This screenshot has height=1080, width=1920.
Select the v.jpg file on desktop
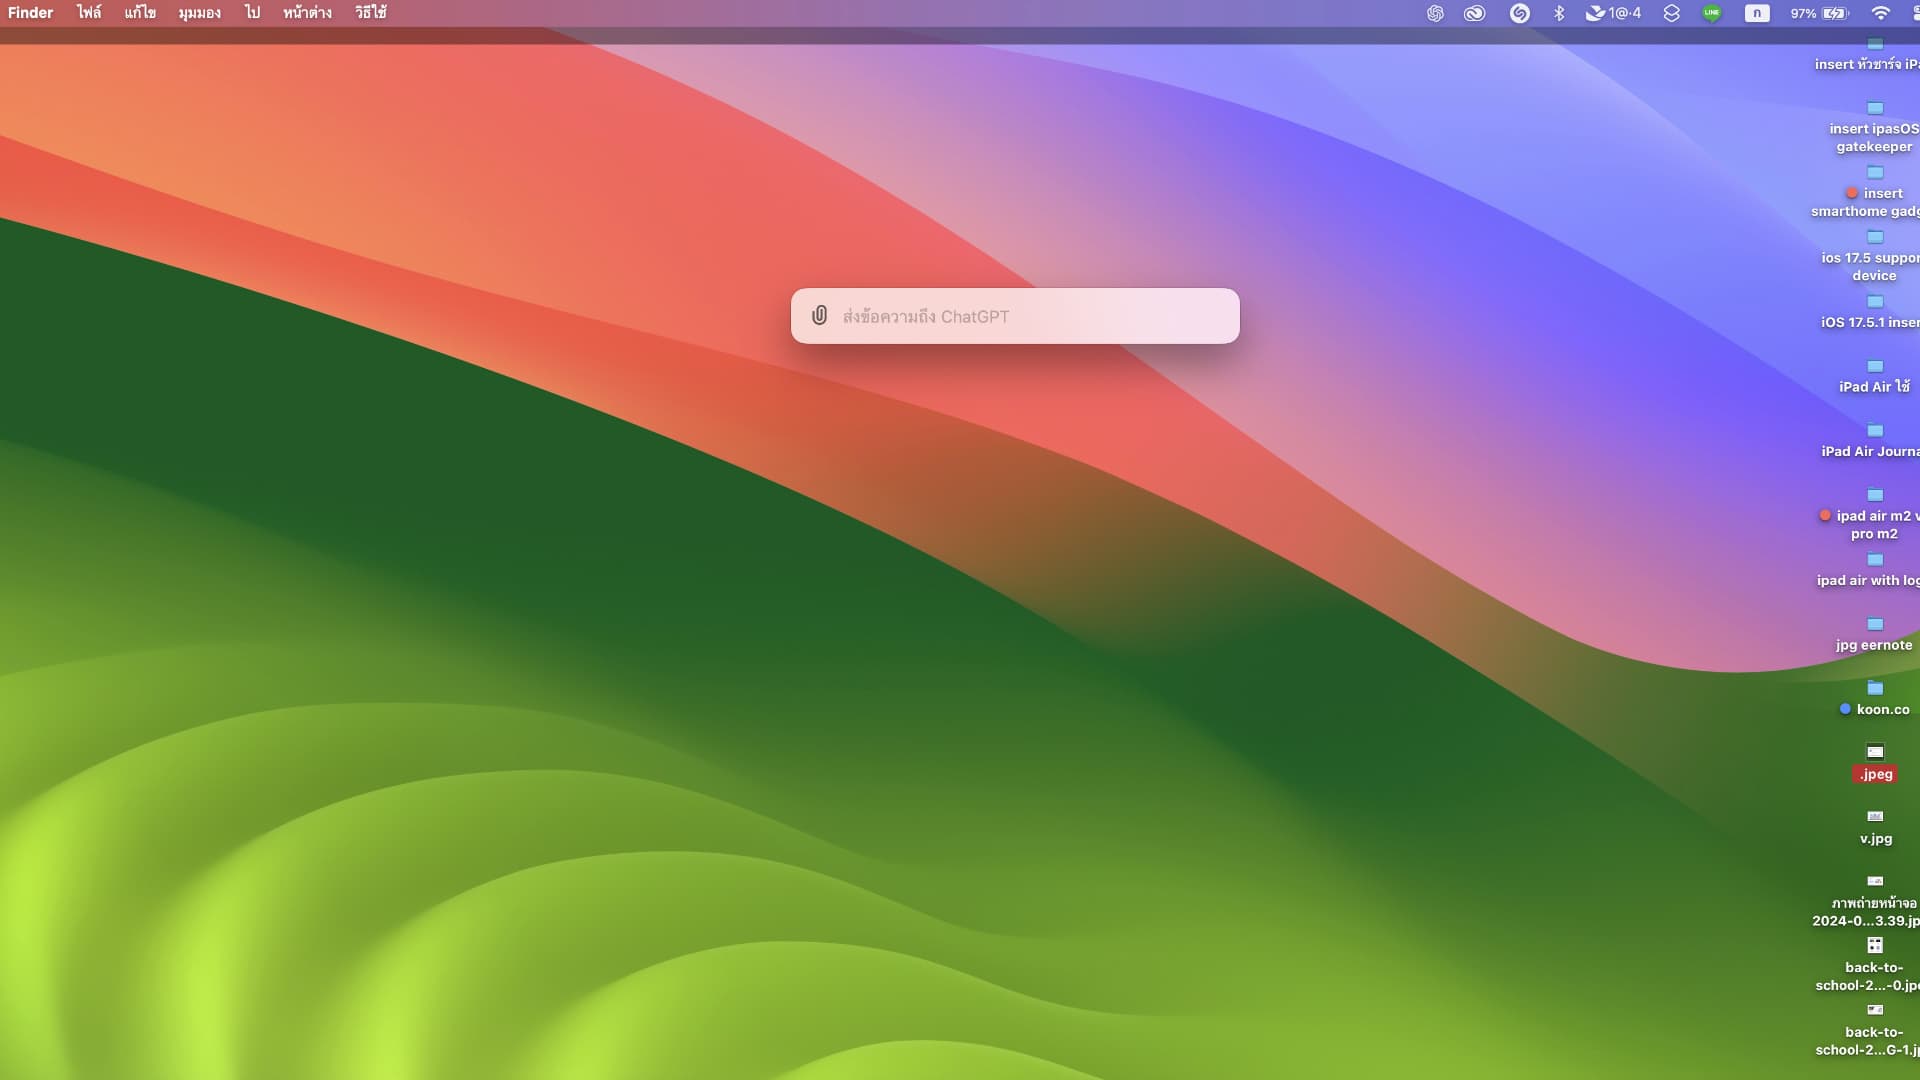click(1875, 818)
